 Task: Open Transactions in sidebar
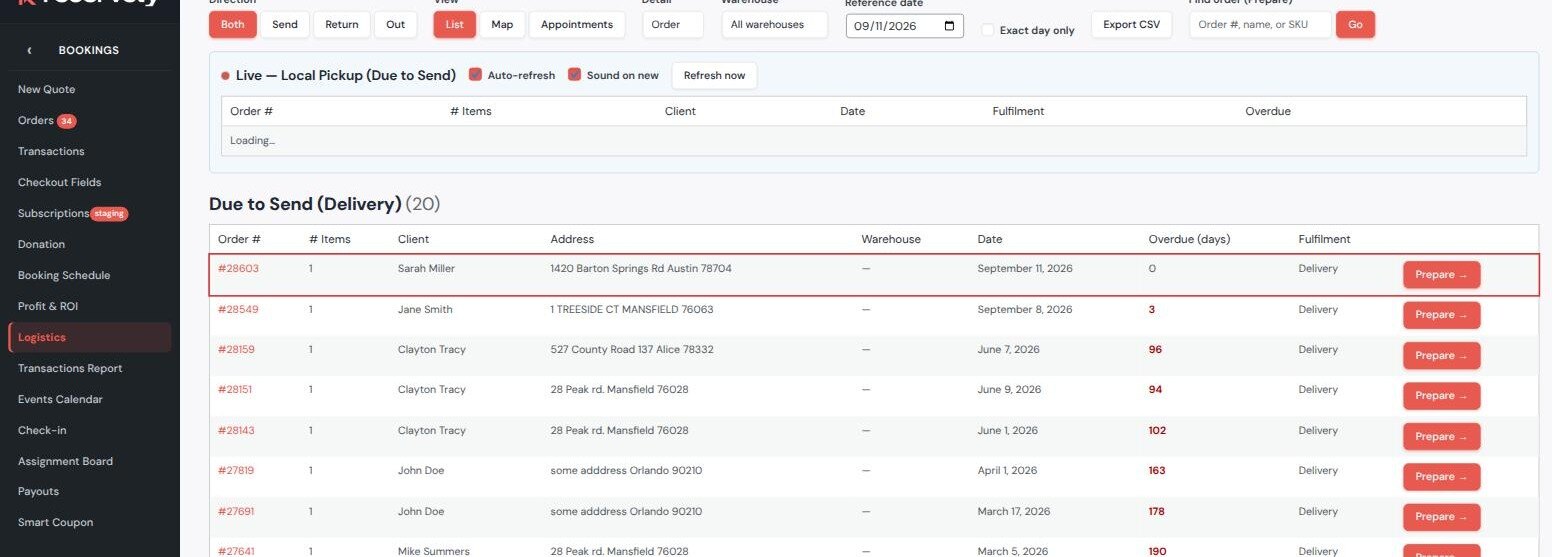tap(51, 151)
